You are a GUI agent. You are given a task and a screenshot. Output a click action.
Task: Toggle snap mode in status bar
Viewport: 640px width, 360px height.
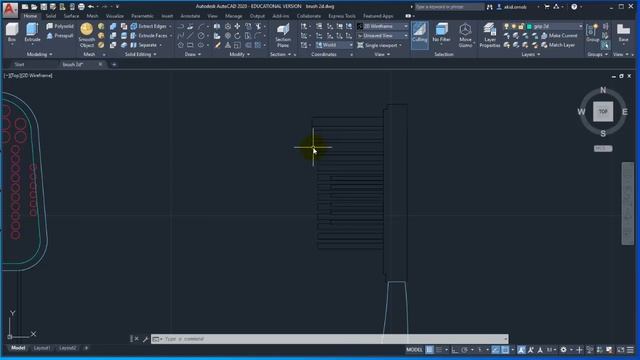439,350
